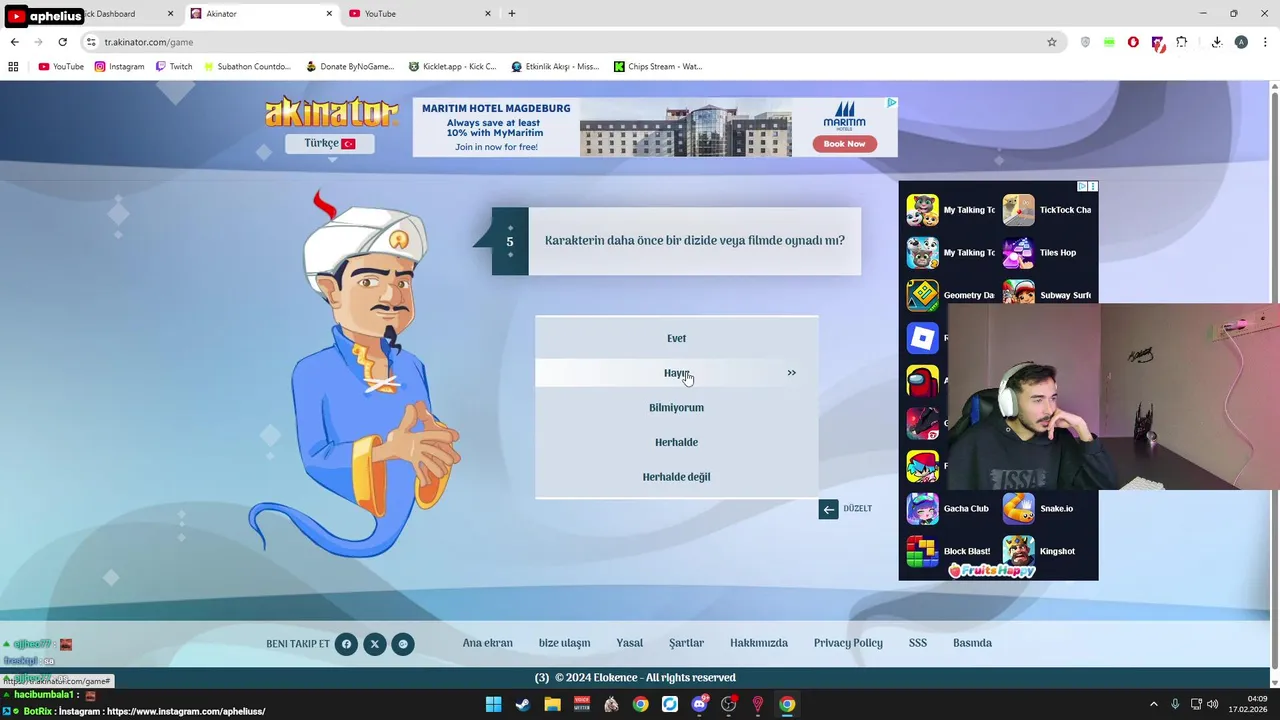Open taskbar volume control
The image size is (1280, 720).
click(x=1213, y=704)
